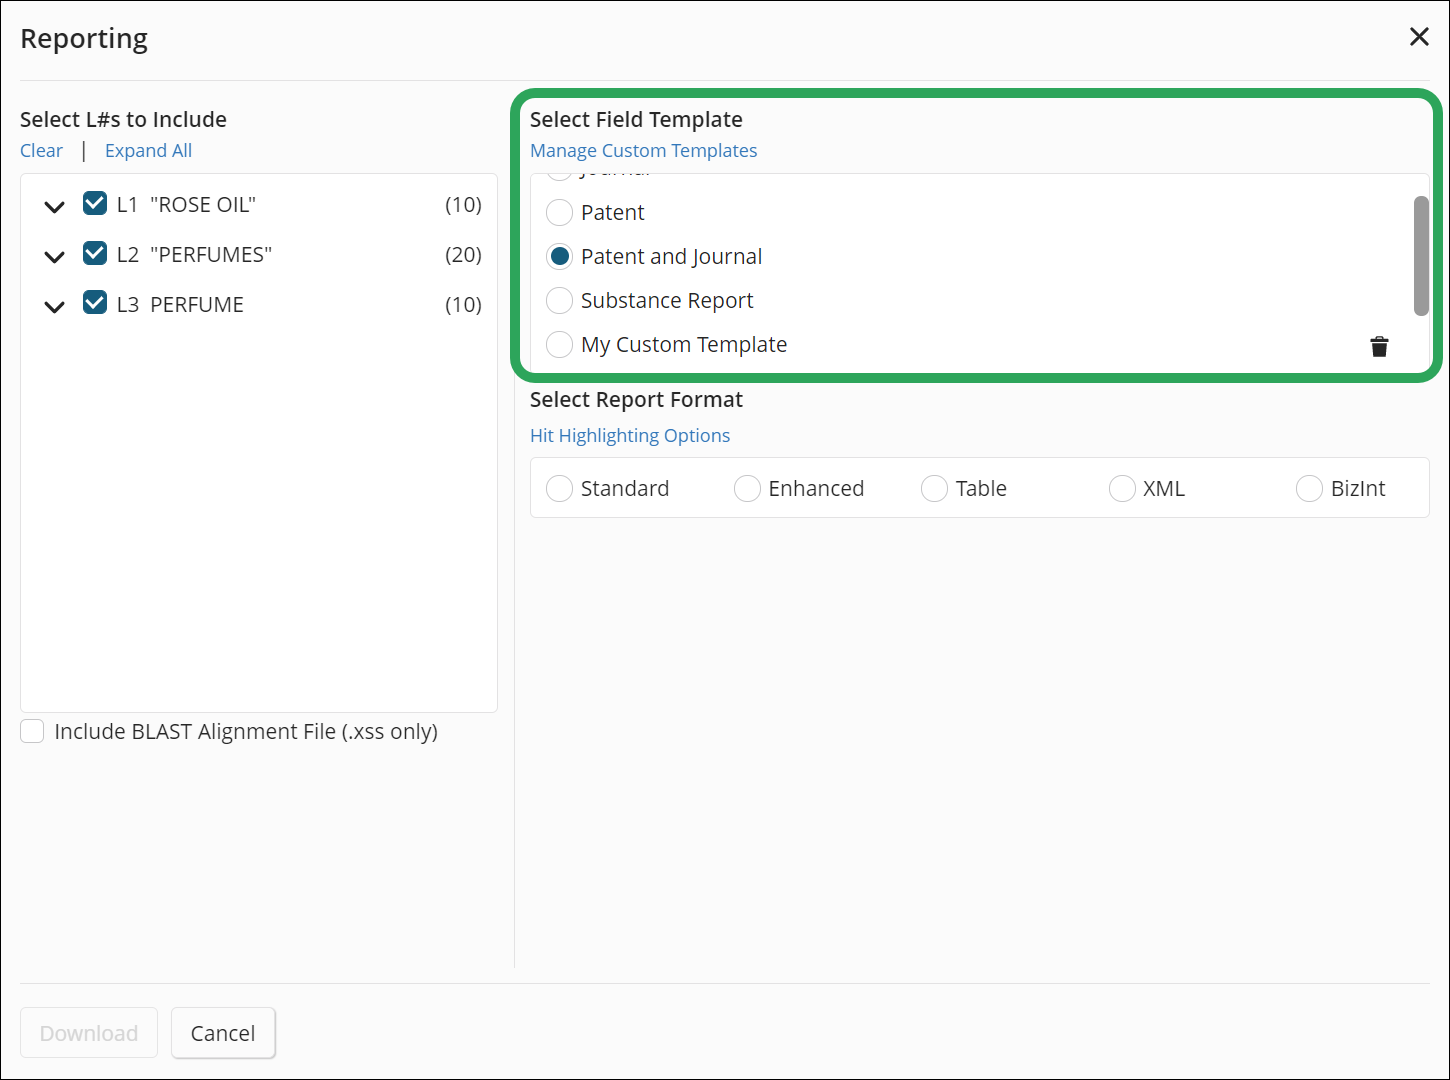Click Expand All link
This screenshot has height=1080, width=1450.
coord(148,150)
